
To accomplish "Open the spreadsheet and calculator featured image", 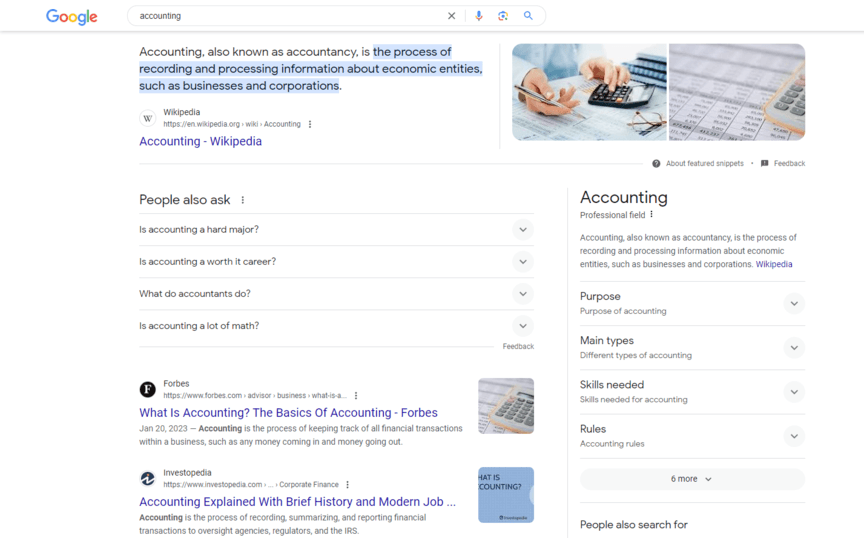I will [737, 92].
